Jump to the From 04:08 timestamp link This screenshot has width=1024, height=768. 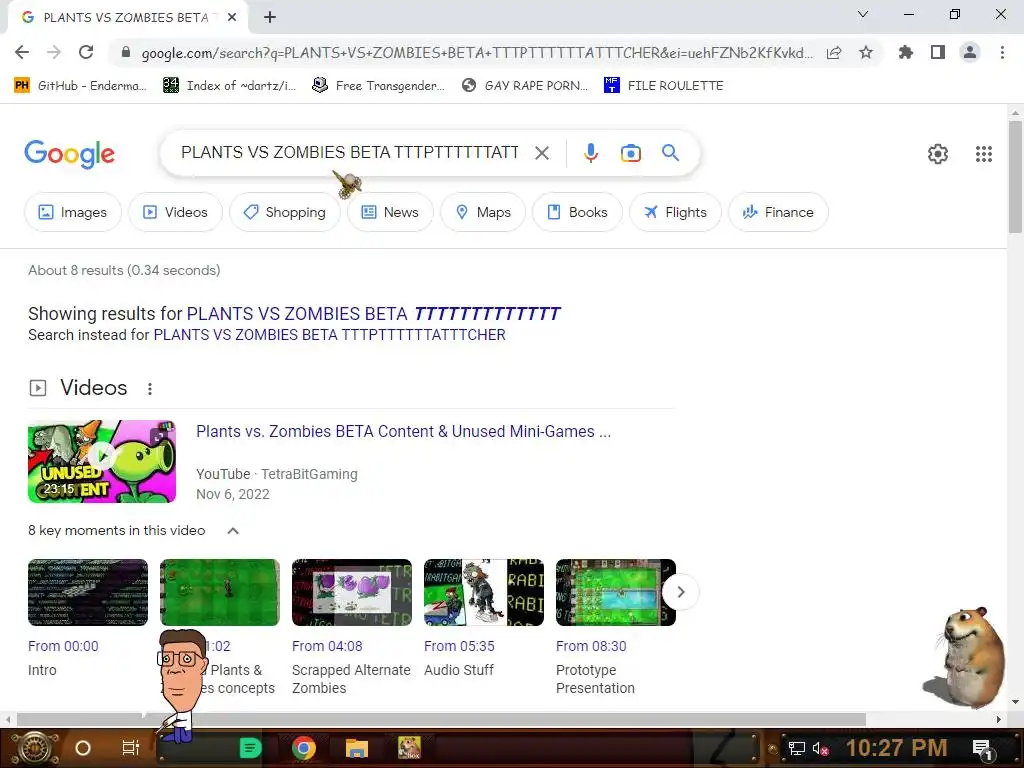click(x=327, y=646)
